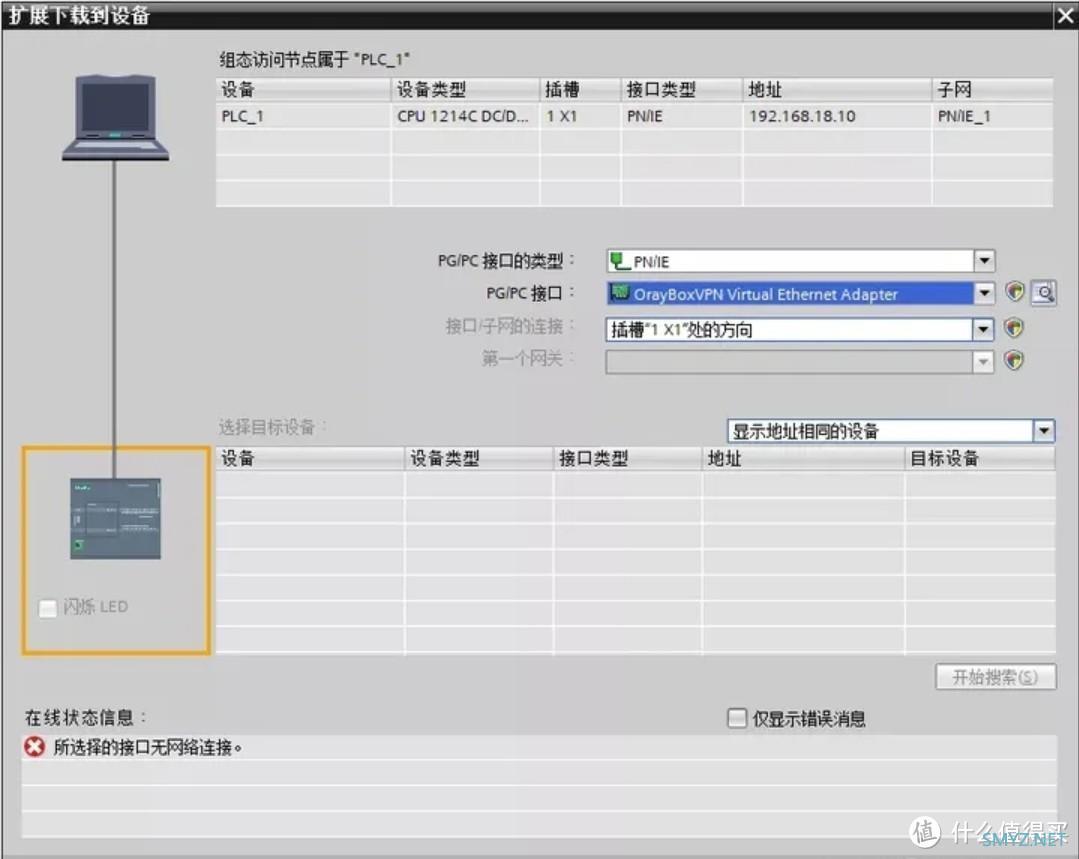Click the OrayBoxVPN network adapter icon
Image resolution: width=1079 pixels, height=859 pixels.
click(620, 293)
